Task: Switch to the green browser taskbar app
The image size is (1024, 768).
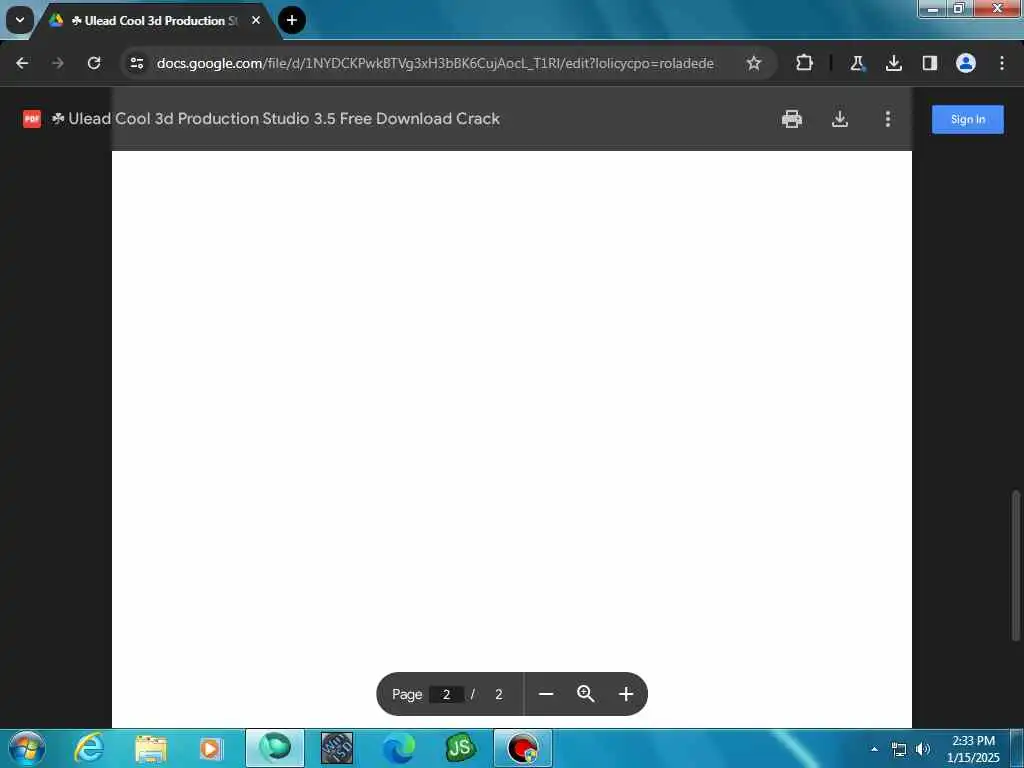Action: tap(275, 748)
